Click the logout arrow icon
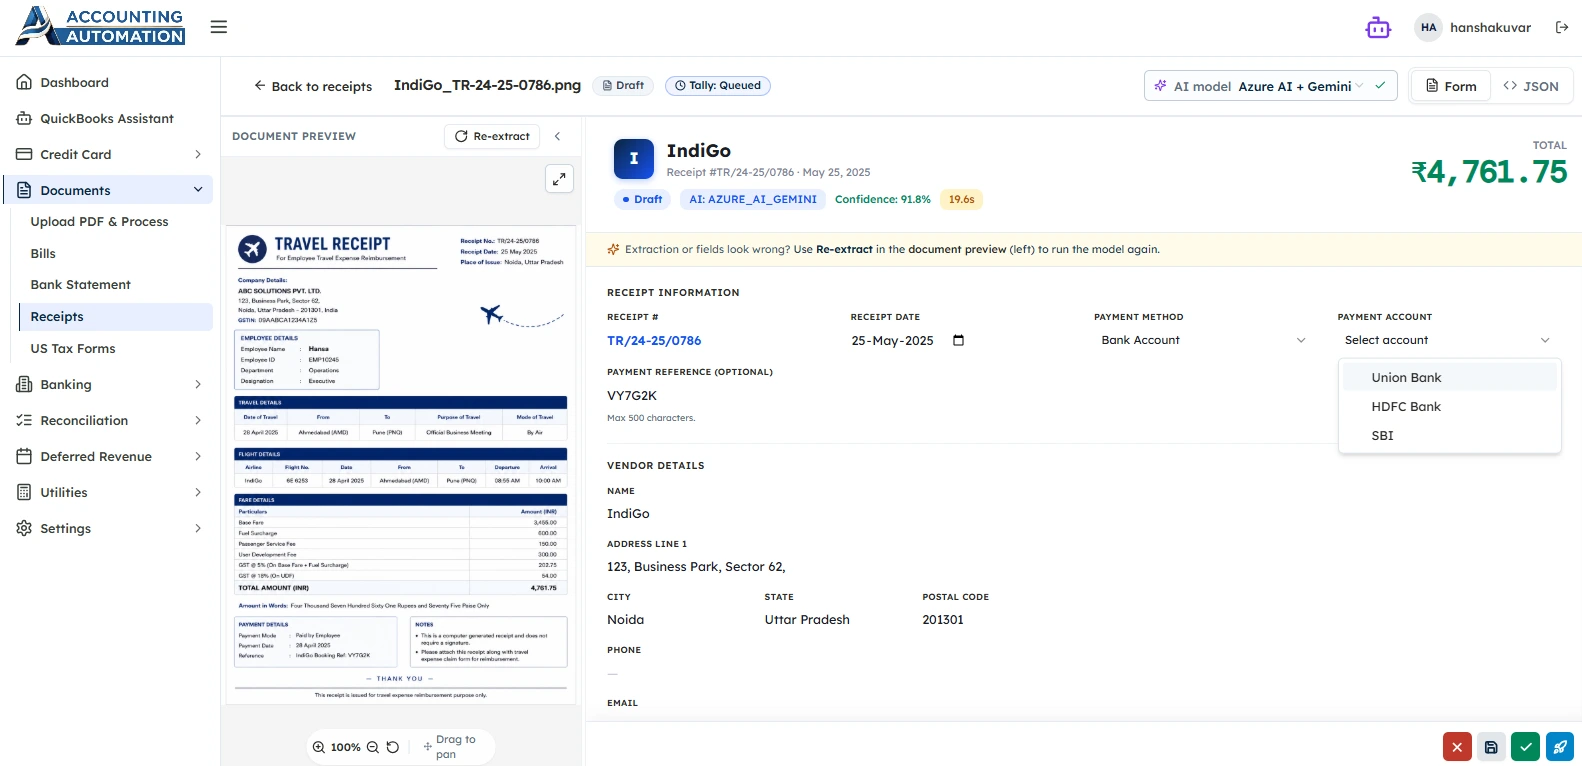Screen dimensions: 1582x766 click(1562, 28)
